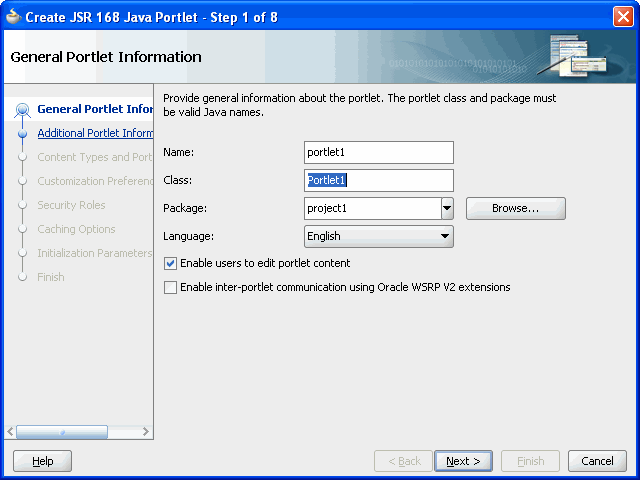This screenshot has width=640, height=480.
Task: Open the Language dropdown
Action: 379,236
